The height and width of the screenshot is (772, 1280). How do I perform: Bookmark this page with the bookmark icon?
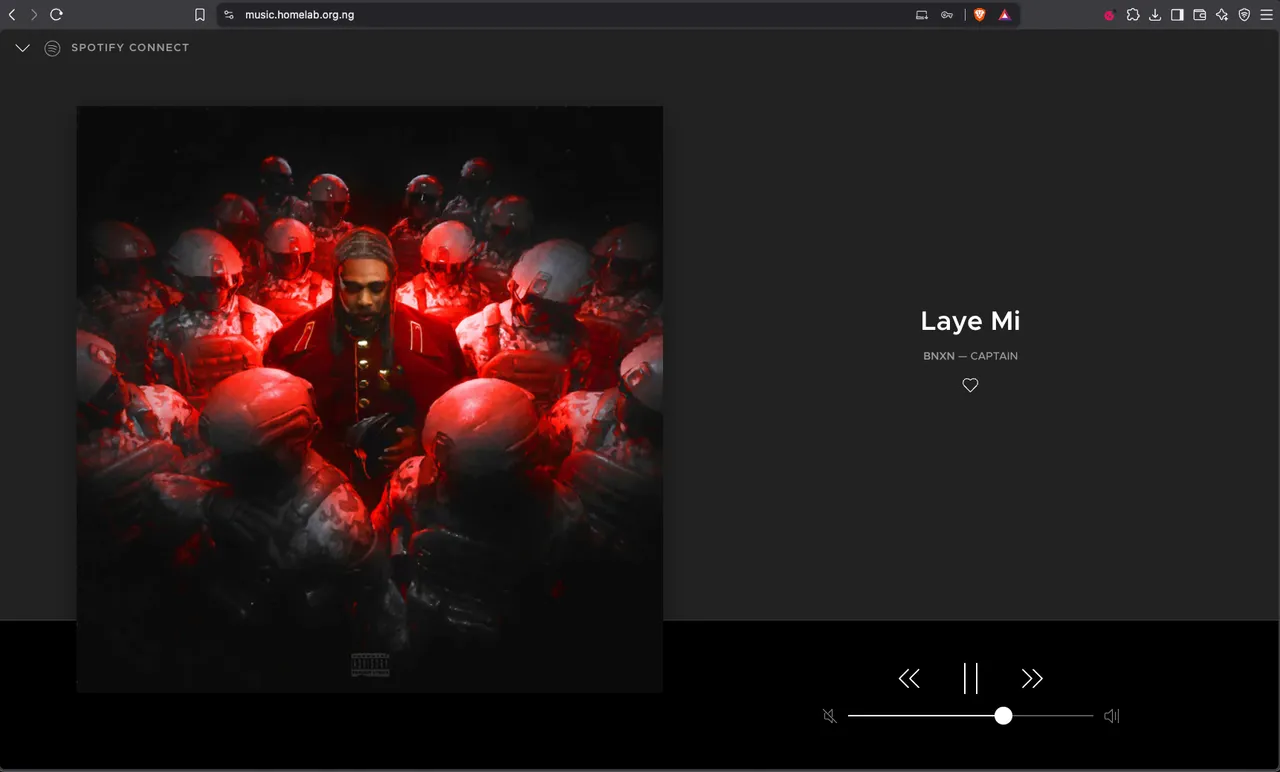[x=200, y=15]
